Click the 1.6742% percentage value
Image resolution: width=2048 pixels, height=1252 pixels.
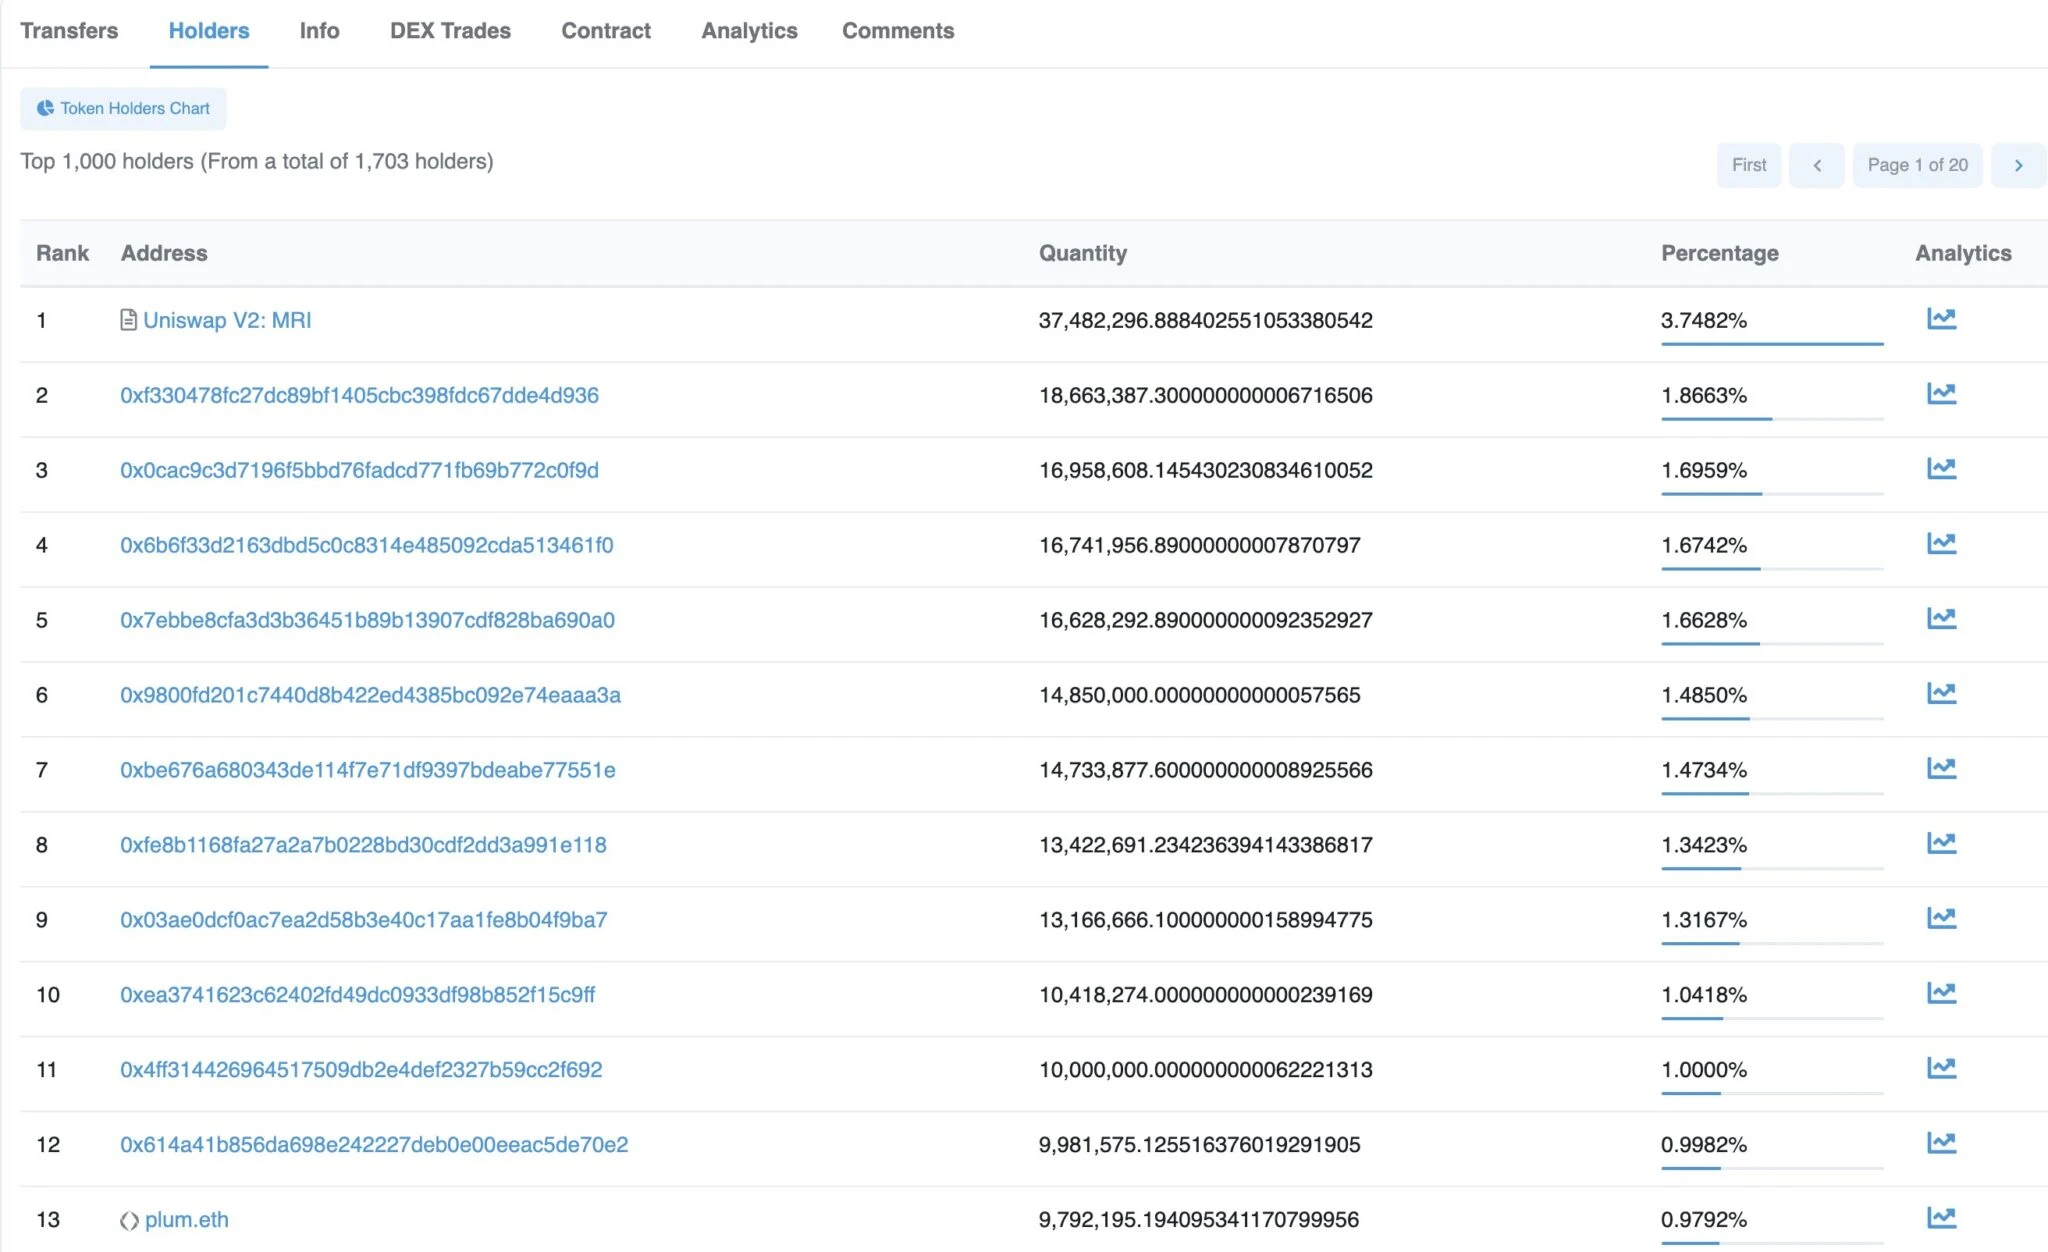coord(1704,545)
